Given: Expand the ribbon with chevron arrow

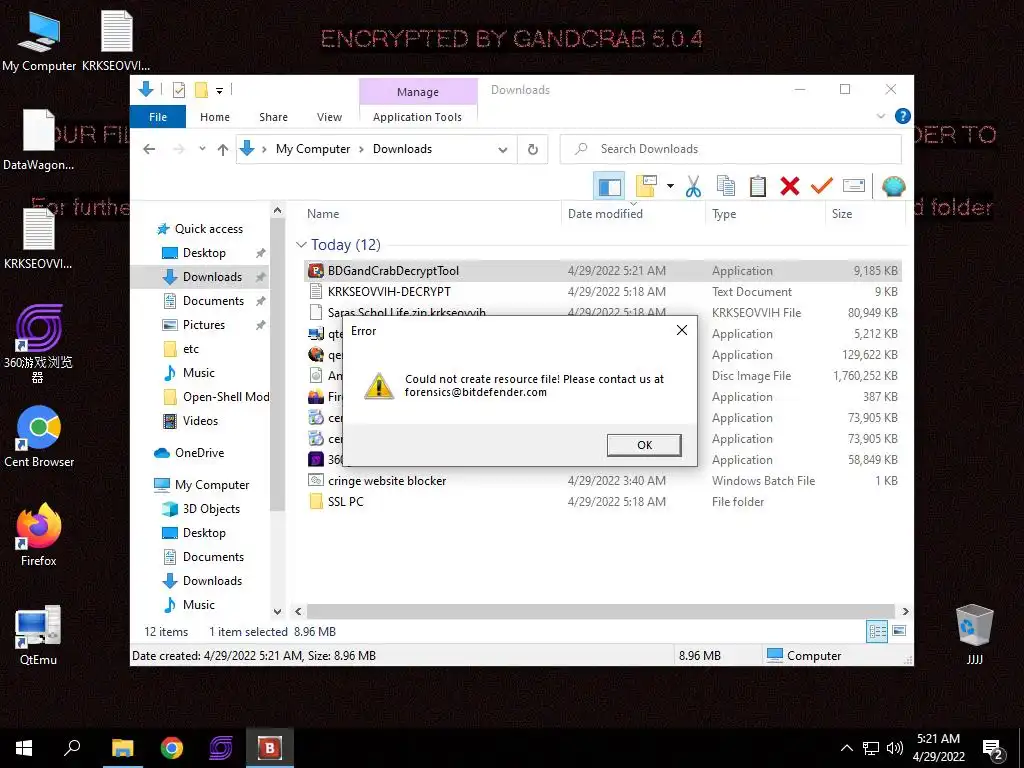Looking at the screenshot, I should (x=881, y=116).
